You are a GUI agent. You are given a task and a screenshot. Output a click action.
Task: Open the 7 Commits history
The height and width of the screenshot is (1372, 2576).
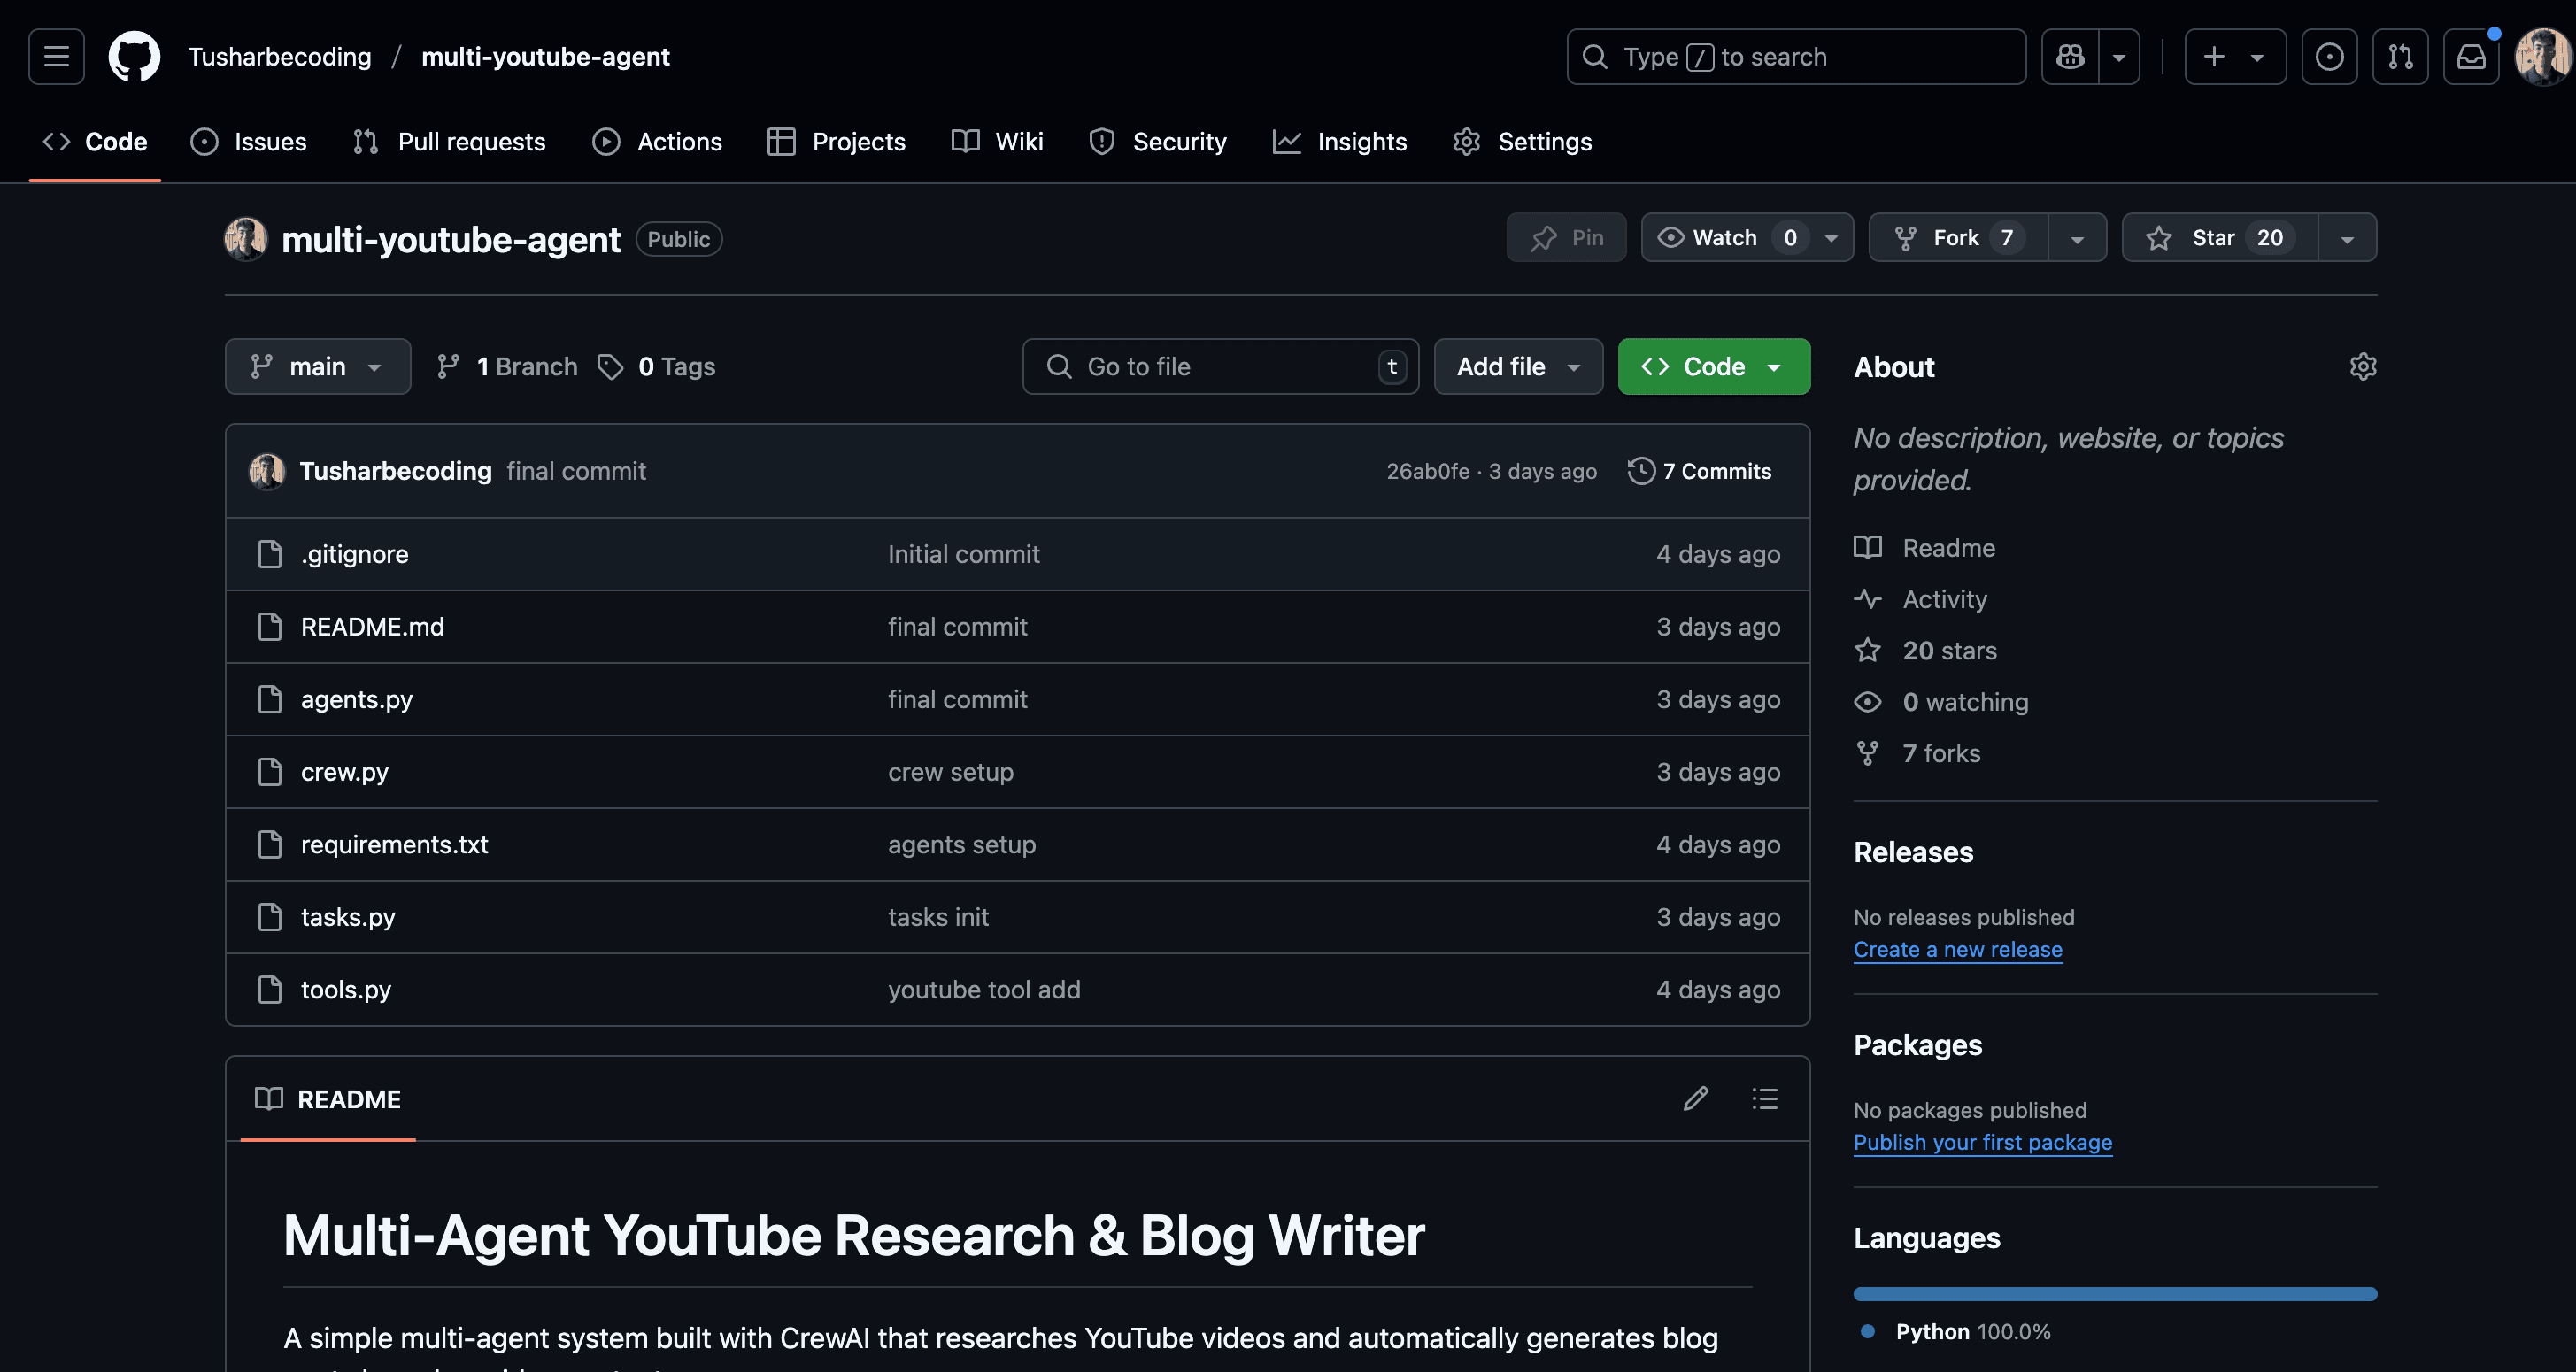(1699, 471)
